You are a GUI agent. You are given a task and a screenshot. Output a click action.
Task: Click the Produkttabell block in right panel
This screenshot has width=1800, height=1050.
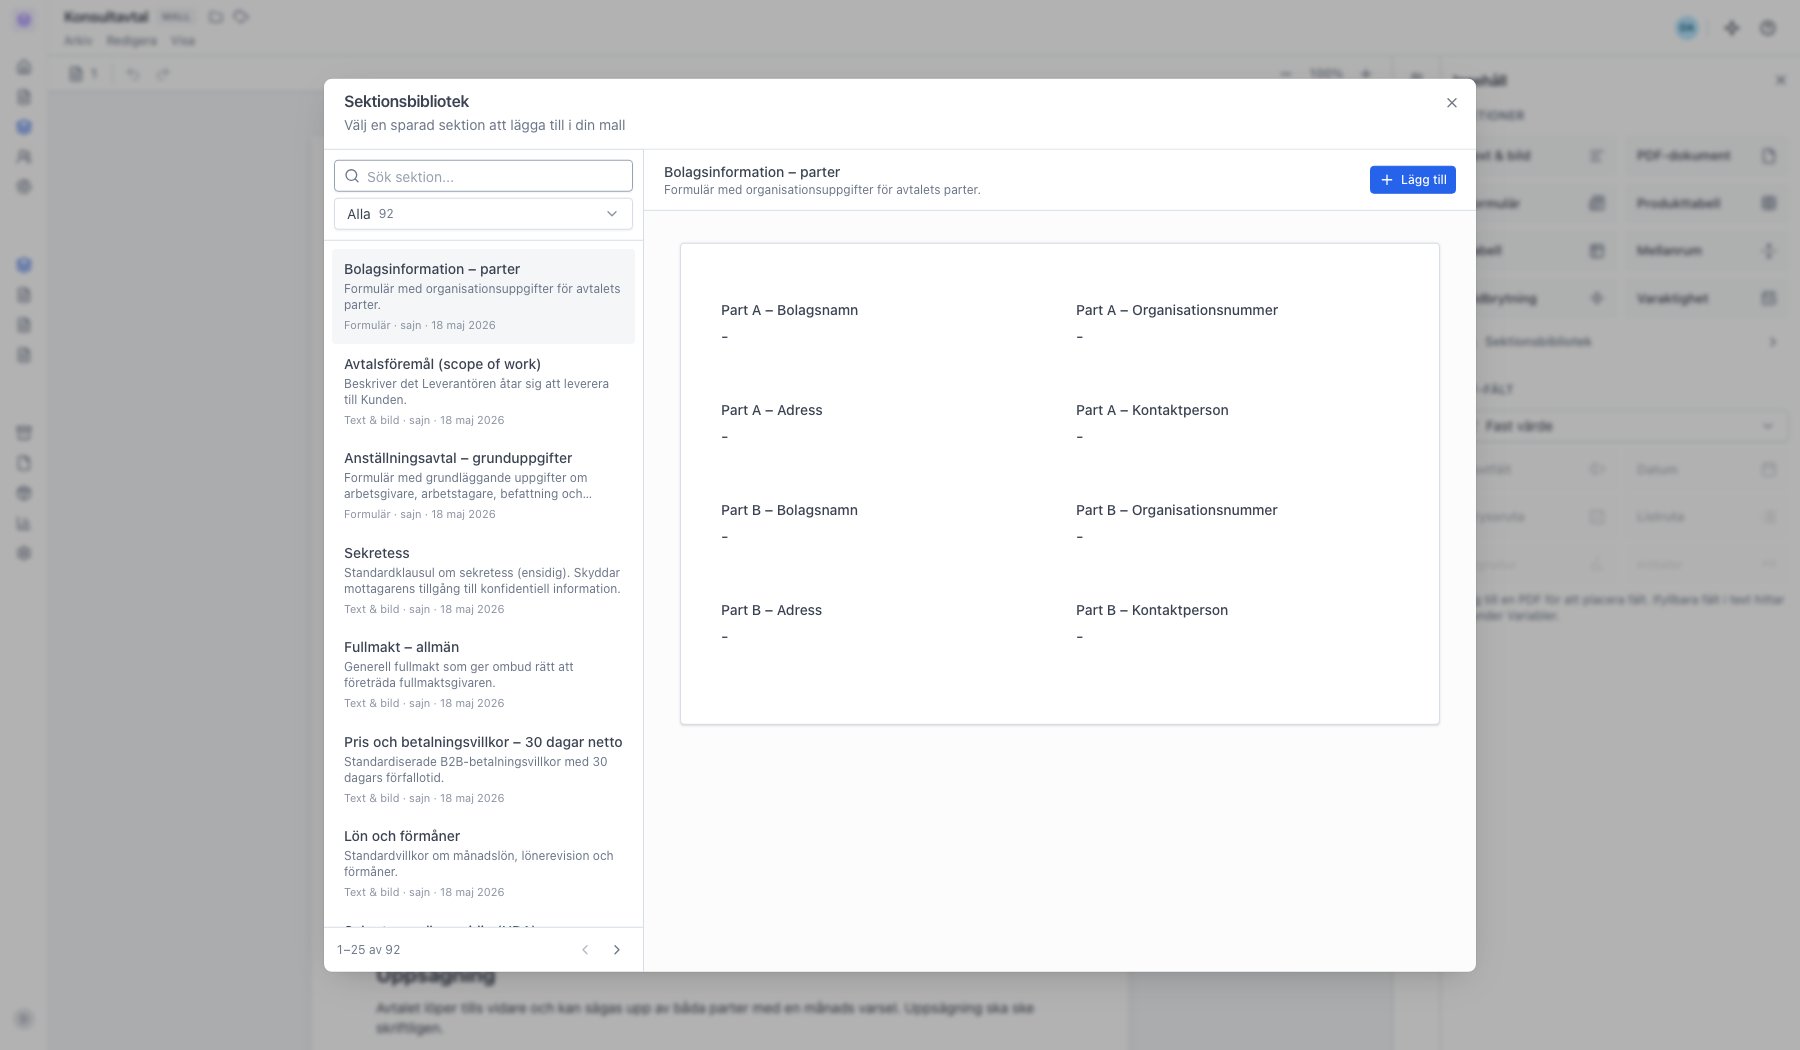1706,203
